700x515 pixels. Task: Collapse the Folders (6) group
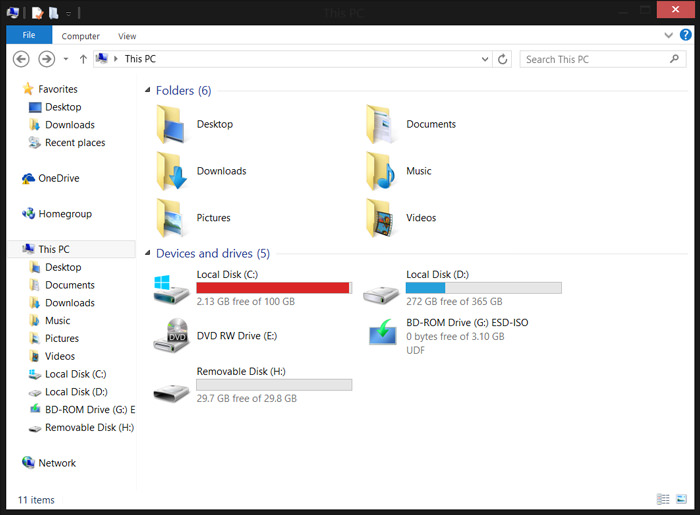click(148, 91)
